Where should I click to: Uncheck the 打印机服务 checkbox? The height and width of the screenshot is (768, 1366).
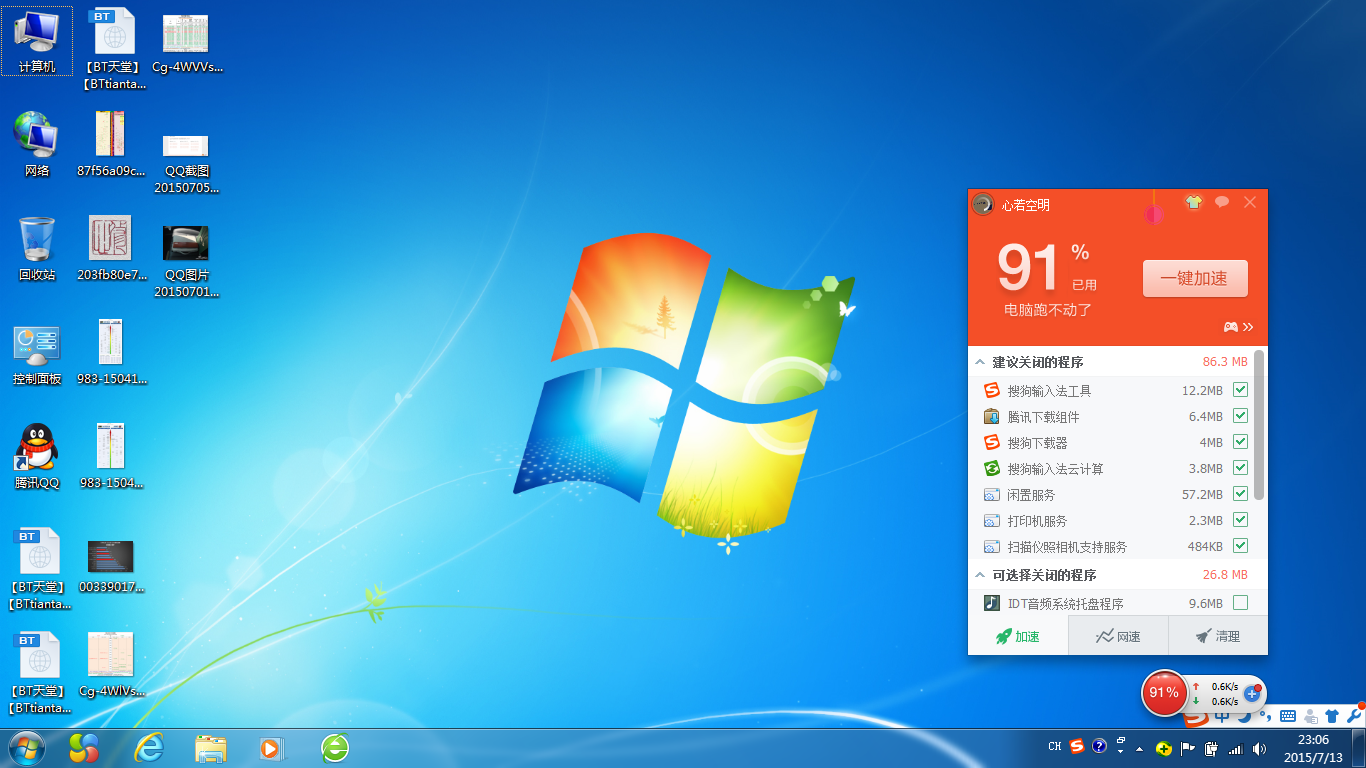(1240, 520)
